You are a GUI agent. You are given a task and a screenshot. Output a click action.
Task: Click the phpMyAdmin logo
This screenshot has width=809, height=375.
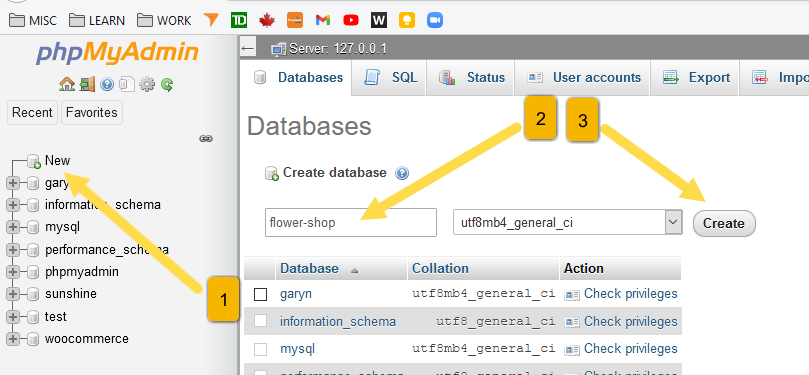click(x=117, y=53)
